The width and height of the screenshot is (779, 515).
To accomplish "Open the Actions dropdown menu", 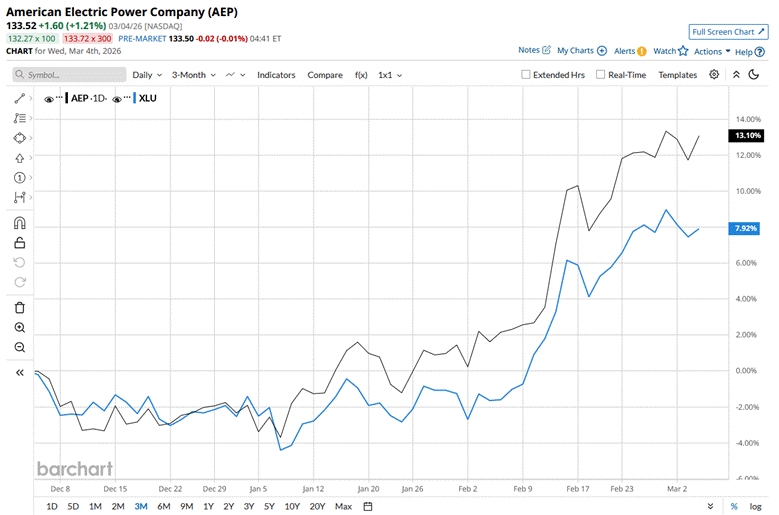I will [x=712, y=51].
